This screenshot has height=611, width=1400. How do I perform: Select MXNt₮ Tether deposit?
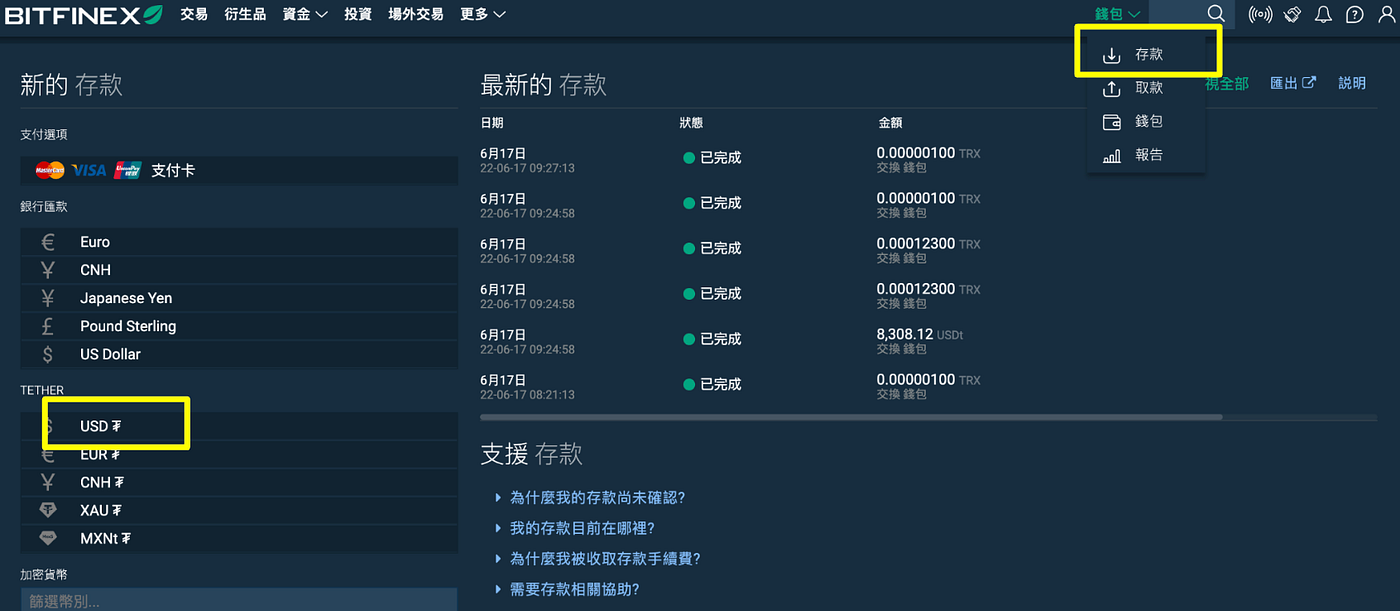(x=239, y=538)
